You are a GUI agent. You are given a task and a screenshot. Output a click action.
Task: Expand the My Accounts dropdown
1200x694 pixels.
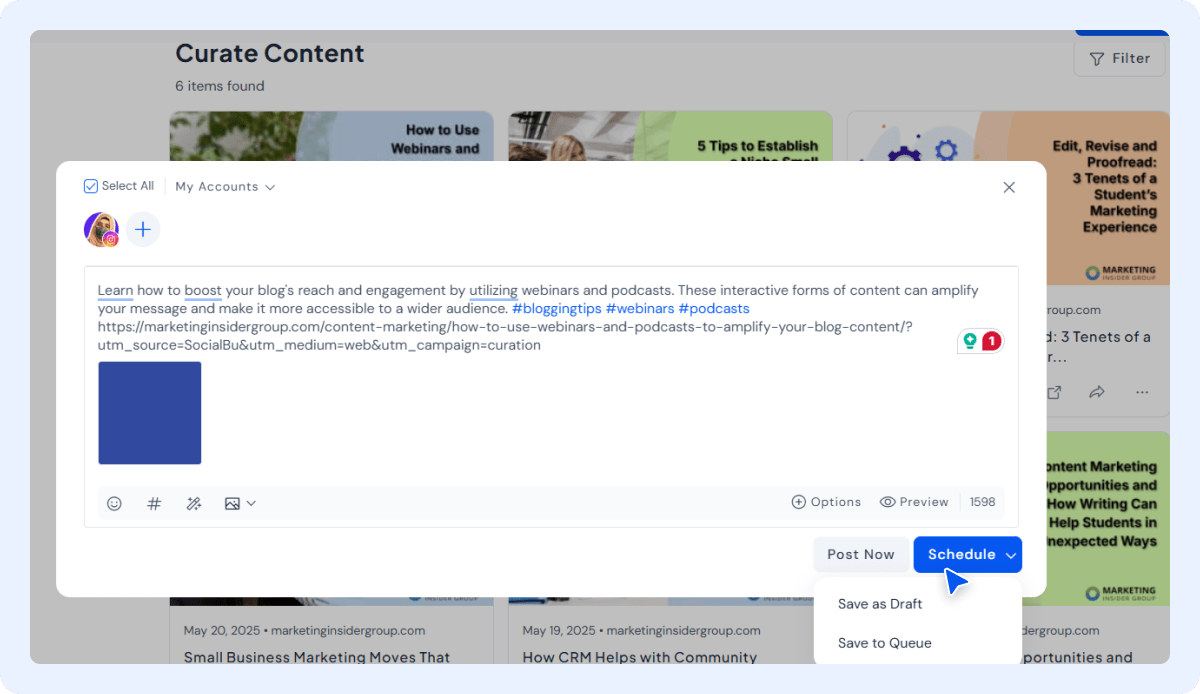click(x=225, y=187)
